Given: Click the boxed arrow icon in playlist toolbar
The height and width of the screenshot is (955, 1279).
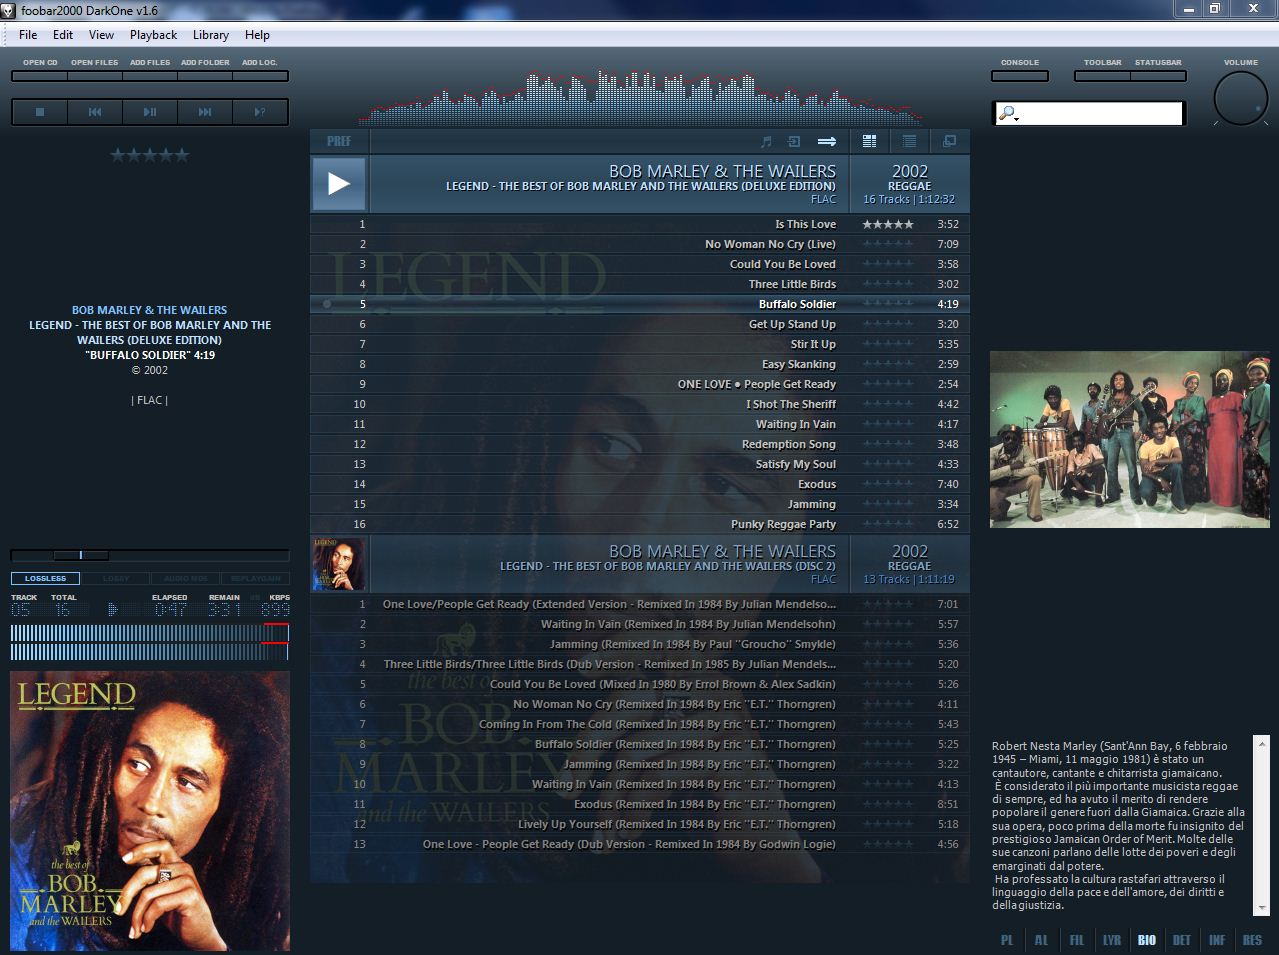Looking at the screenshot, I should [795, 141].
